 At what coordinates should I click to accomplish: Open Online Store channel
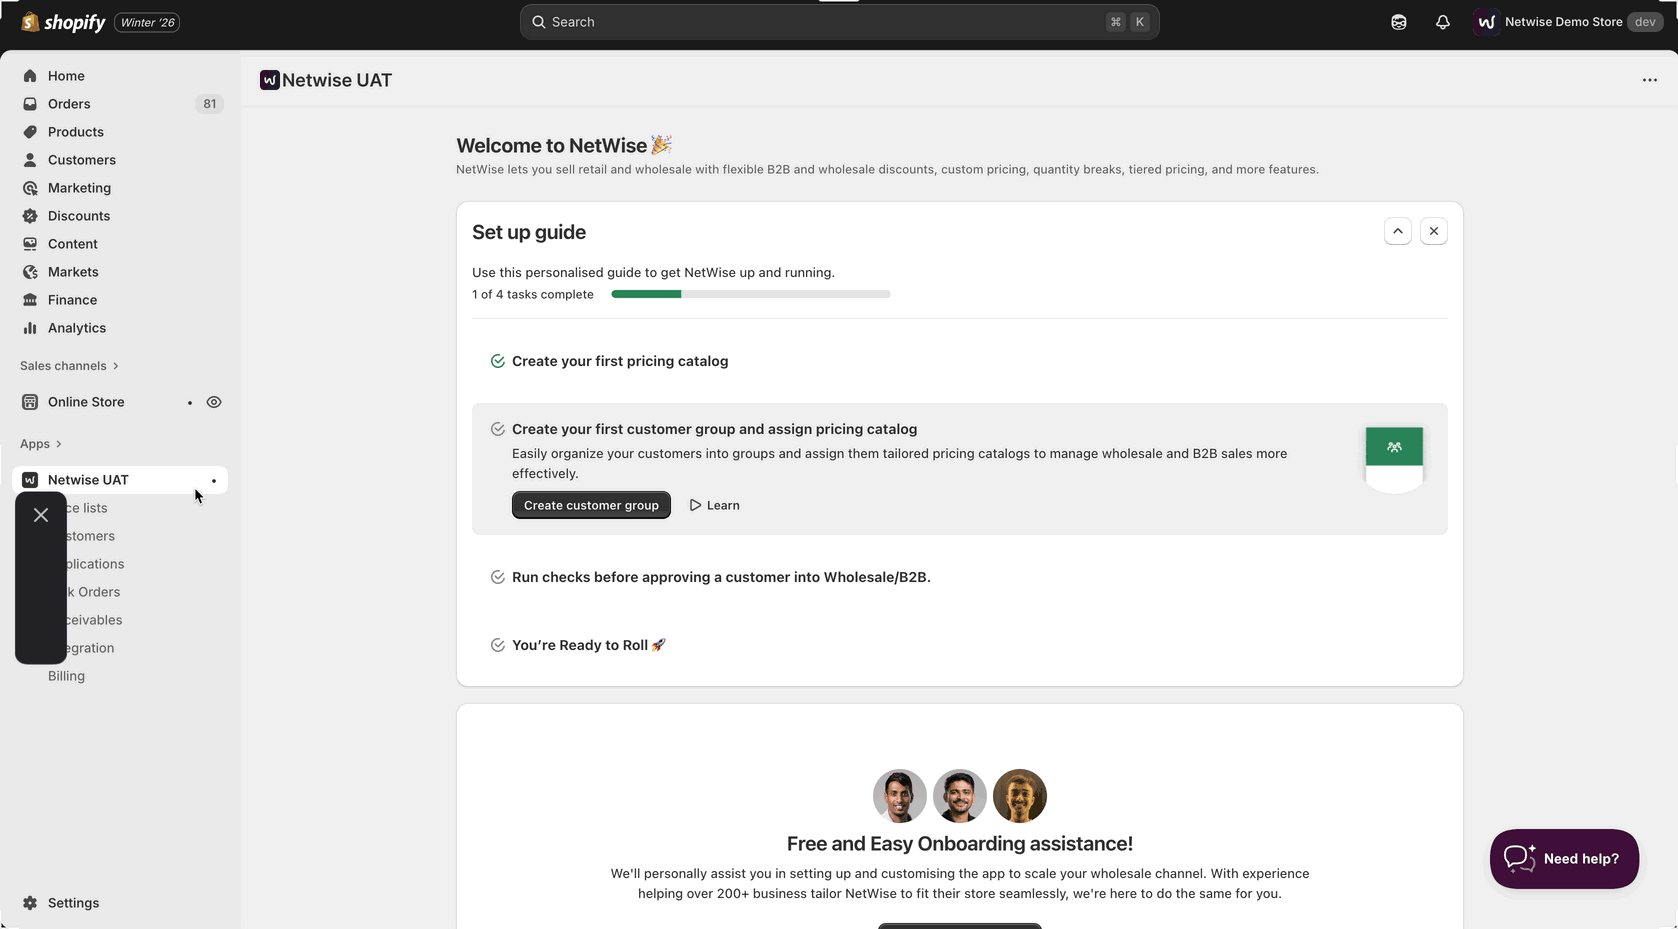[x=86, y=402]
